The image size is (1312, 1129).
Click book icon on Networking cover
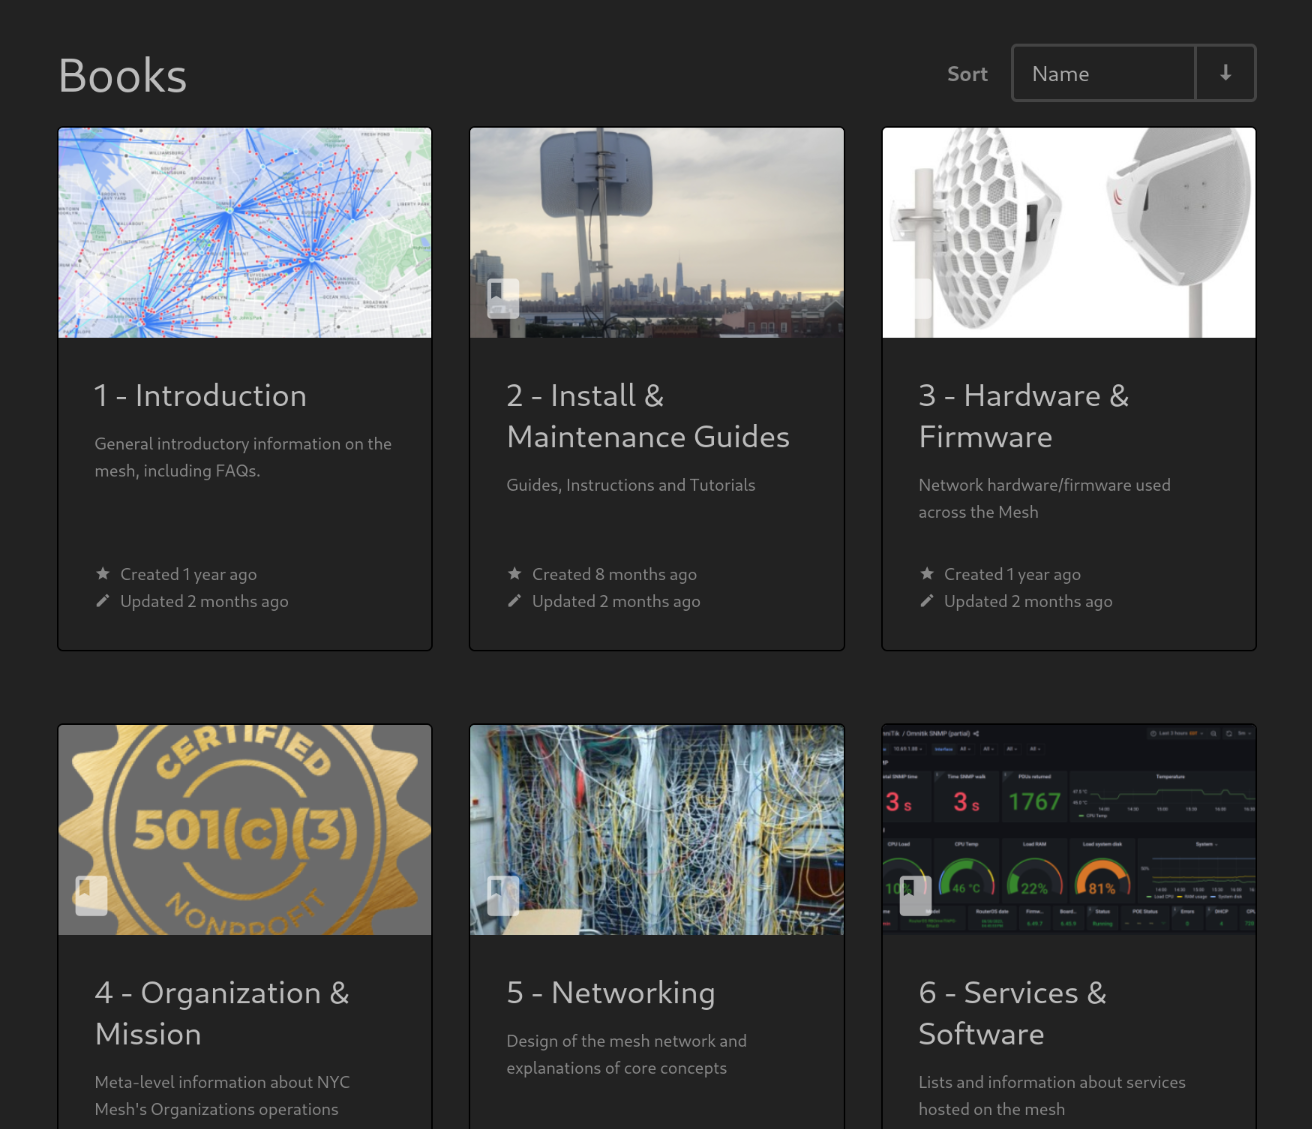tap(502, 895)
